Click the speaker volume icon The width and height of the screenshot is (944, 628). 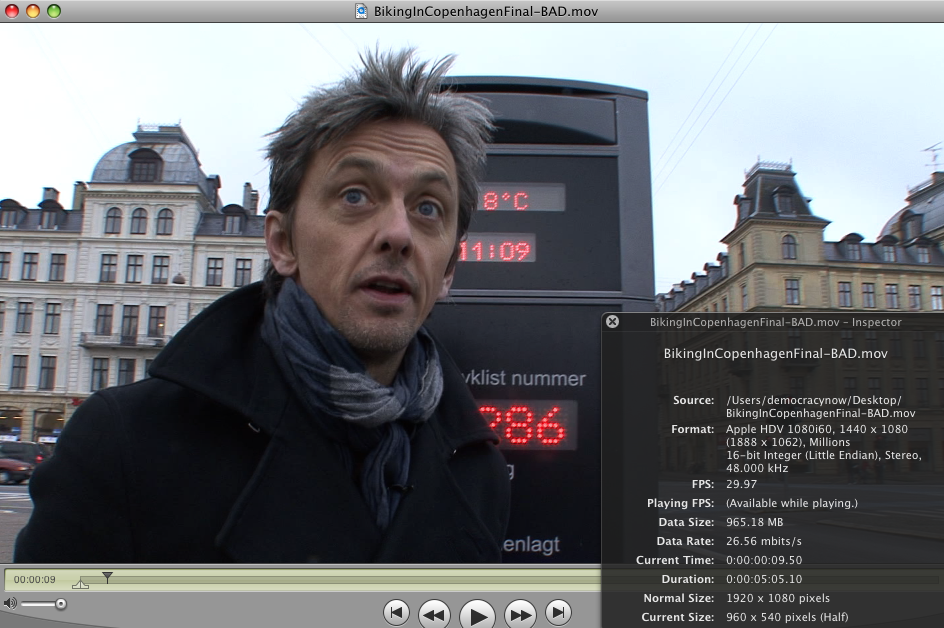(10, 603)
